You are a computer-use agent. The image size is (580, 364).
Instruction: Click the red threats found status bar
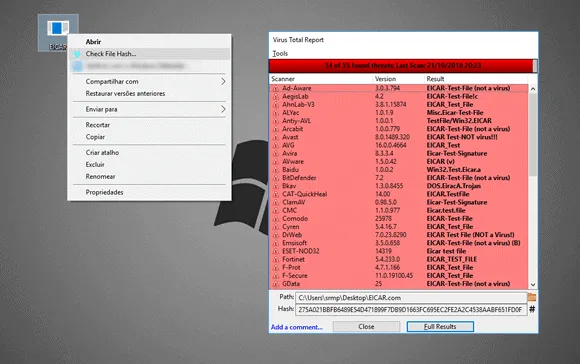401,65
